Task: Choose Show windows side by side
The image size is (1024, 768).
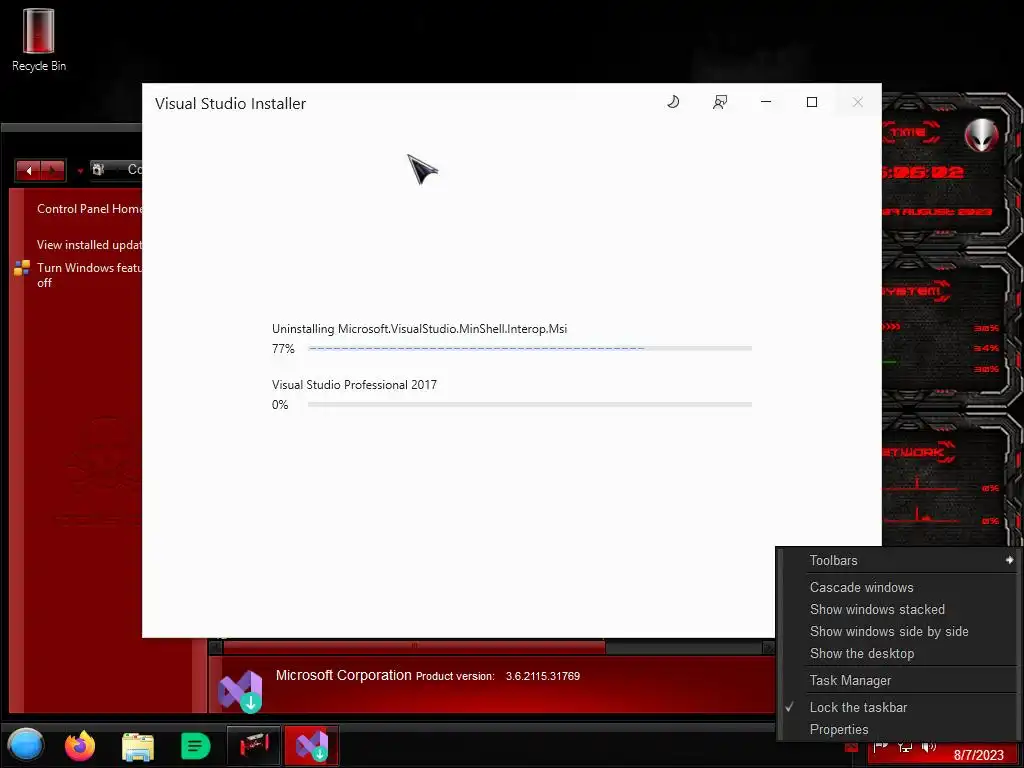Action: click(889, 632)
